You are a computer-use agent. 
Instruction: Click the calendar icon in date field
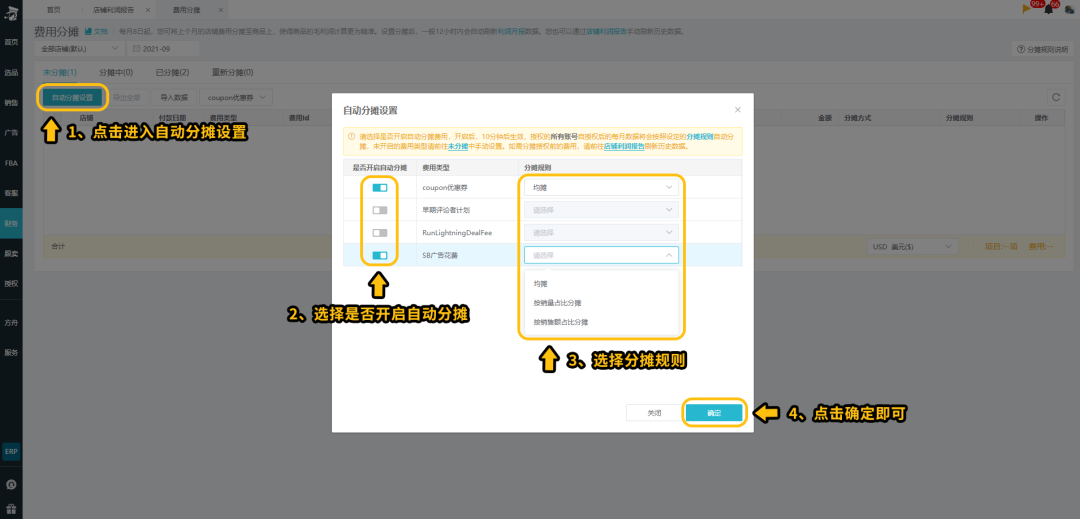pos(136,49)
